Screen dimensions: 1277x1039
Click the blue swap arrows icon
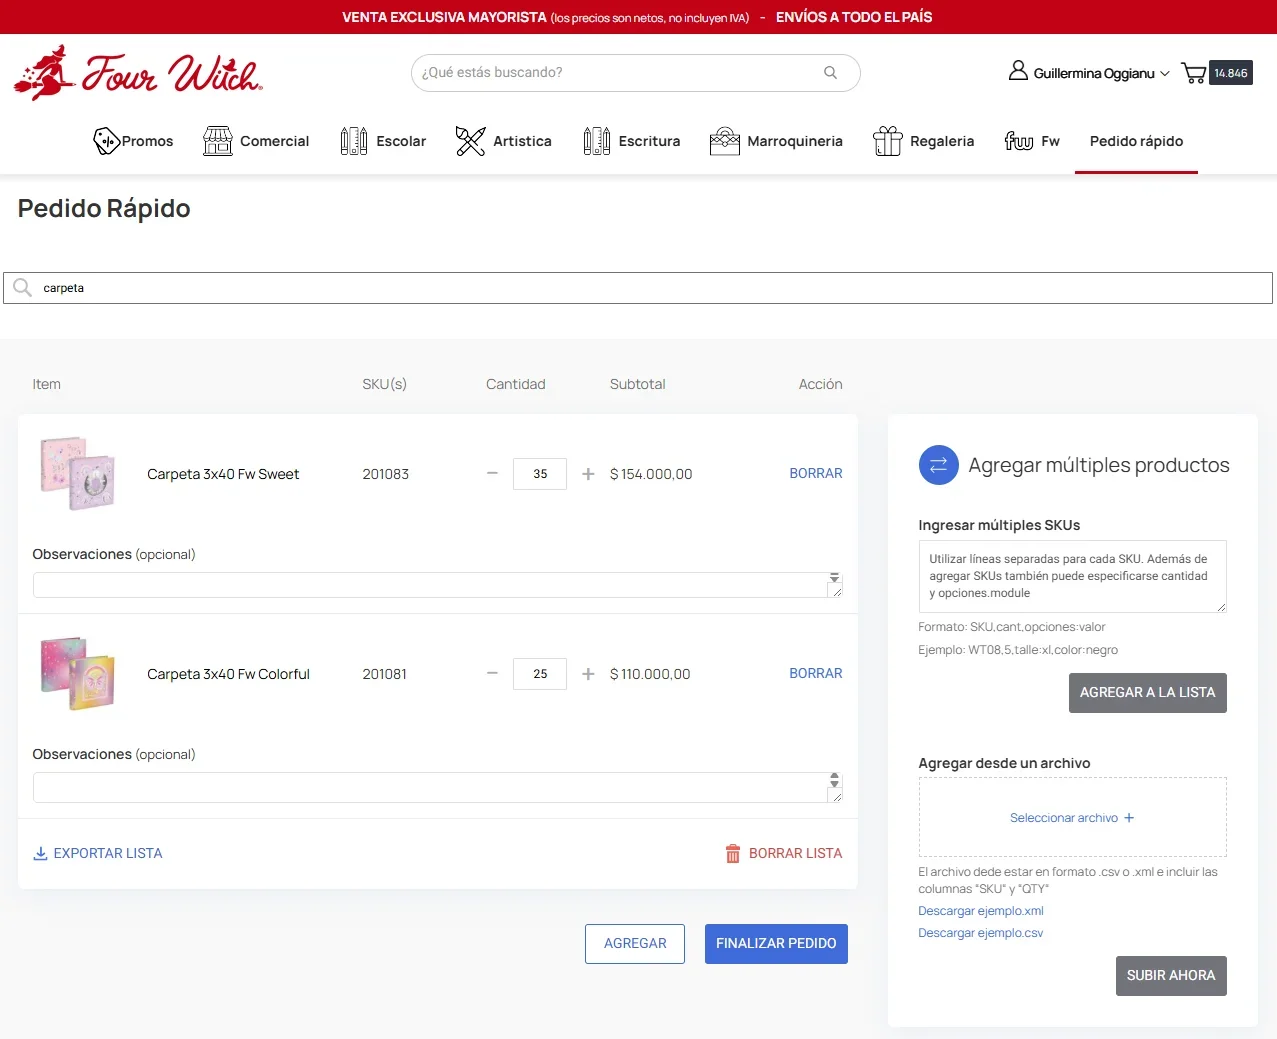click(938, 465)
